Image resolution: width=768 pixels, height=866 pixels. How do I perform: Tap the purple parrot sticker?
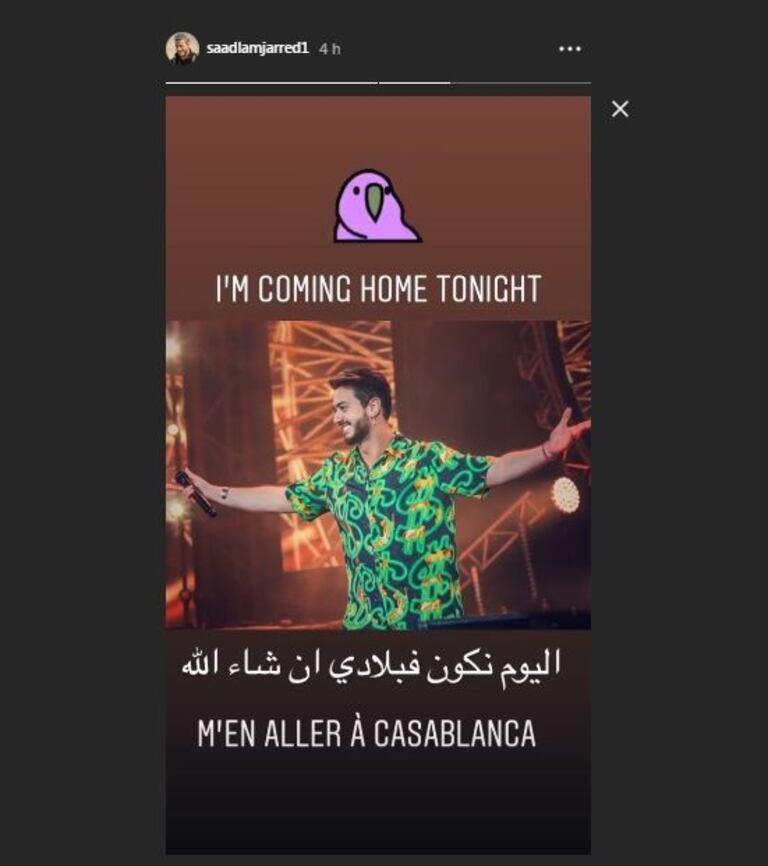377,206
